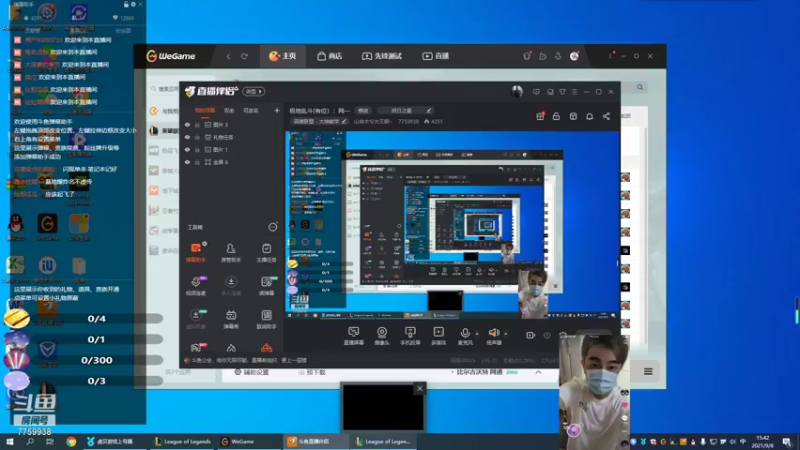The image size is (800, 450).
Task: Open WeGame 主页 tab
Action: pos(283,56)
